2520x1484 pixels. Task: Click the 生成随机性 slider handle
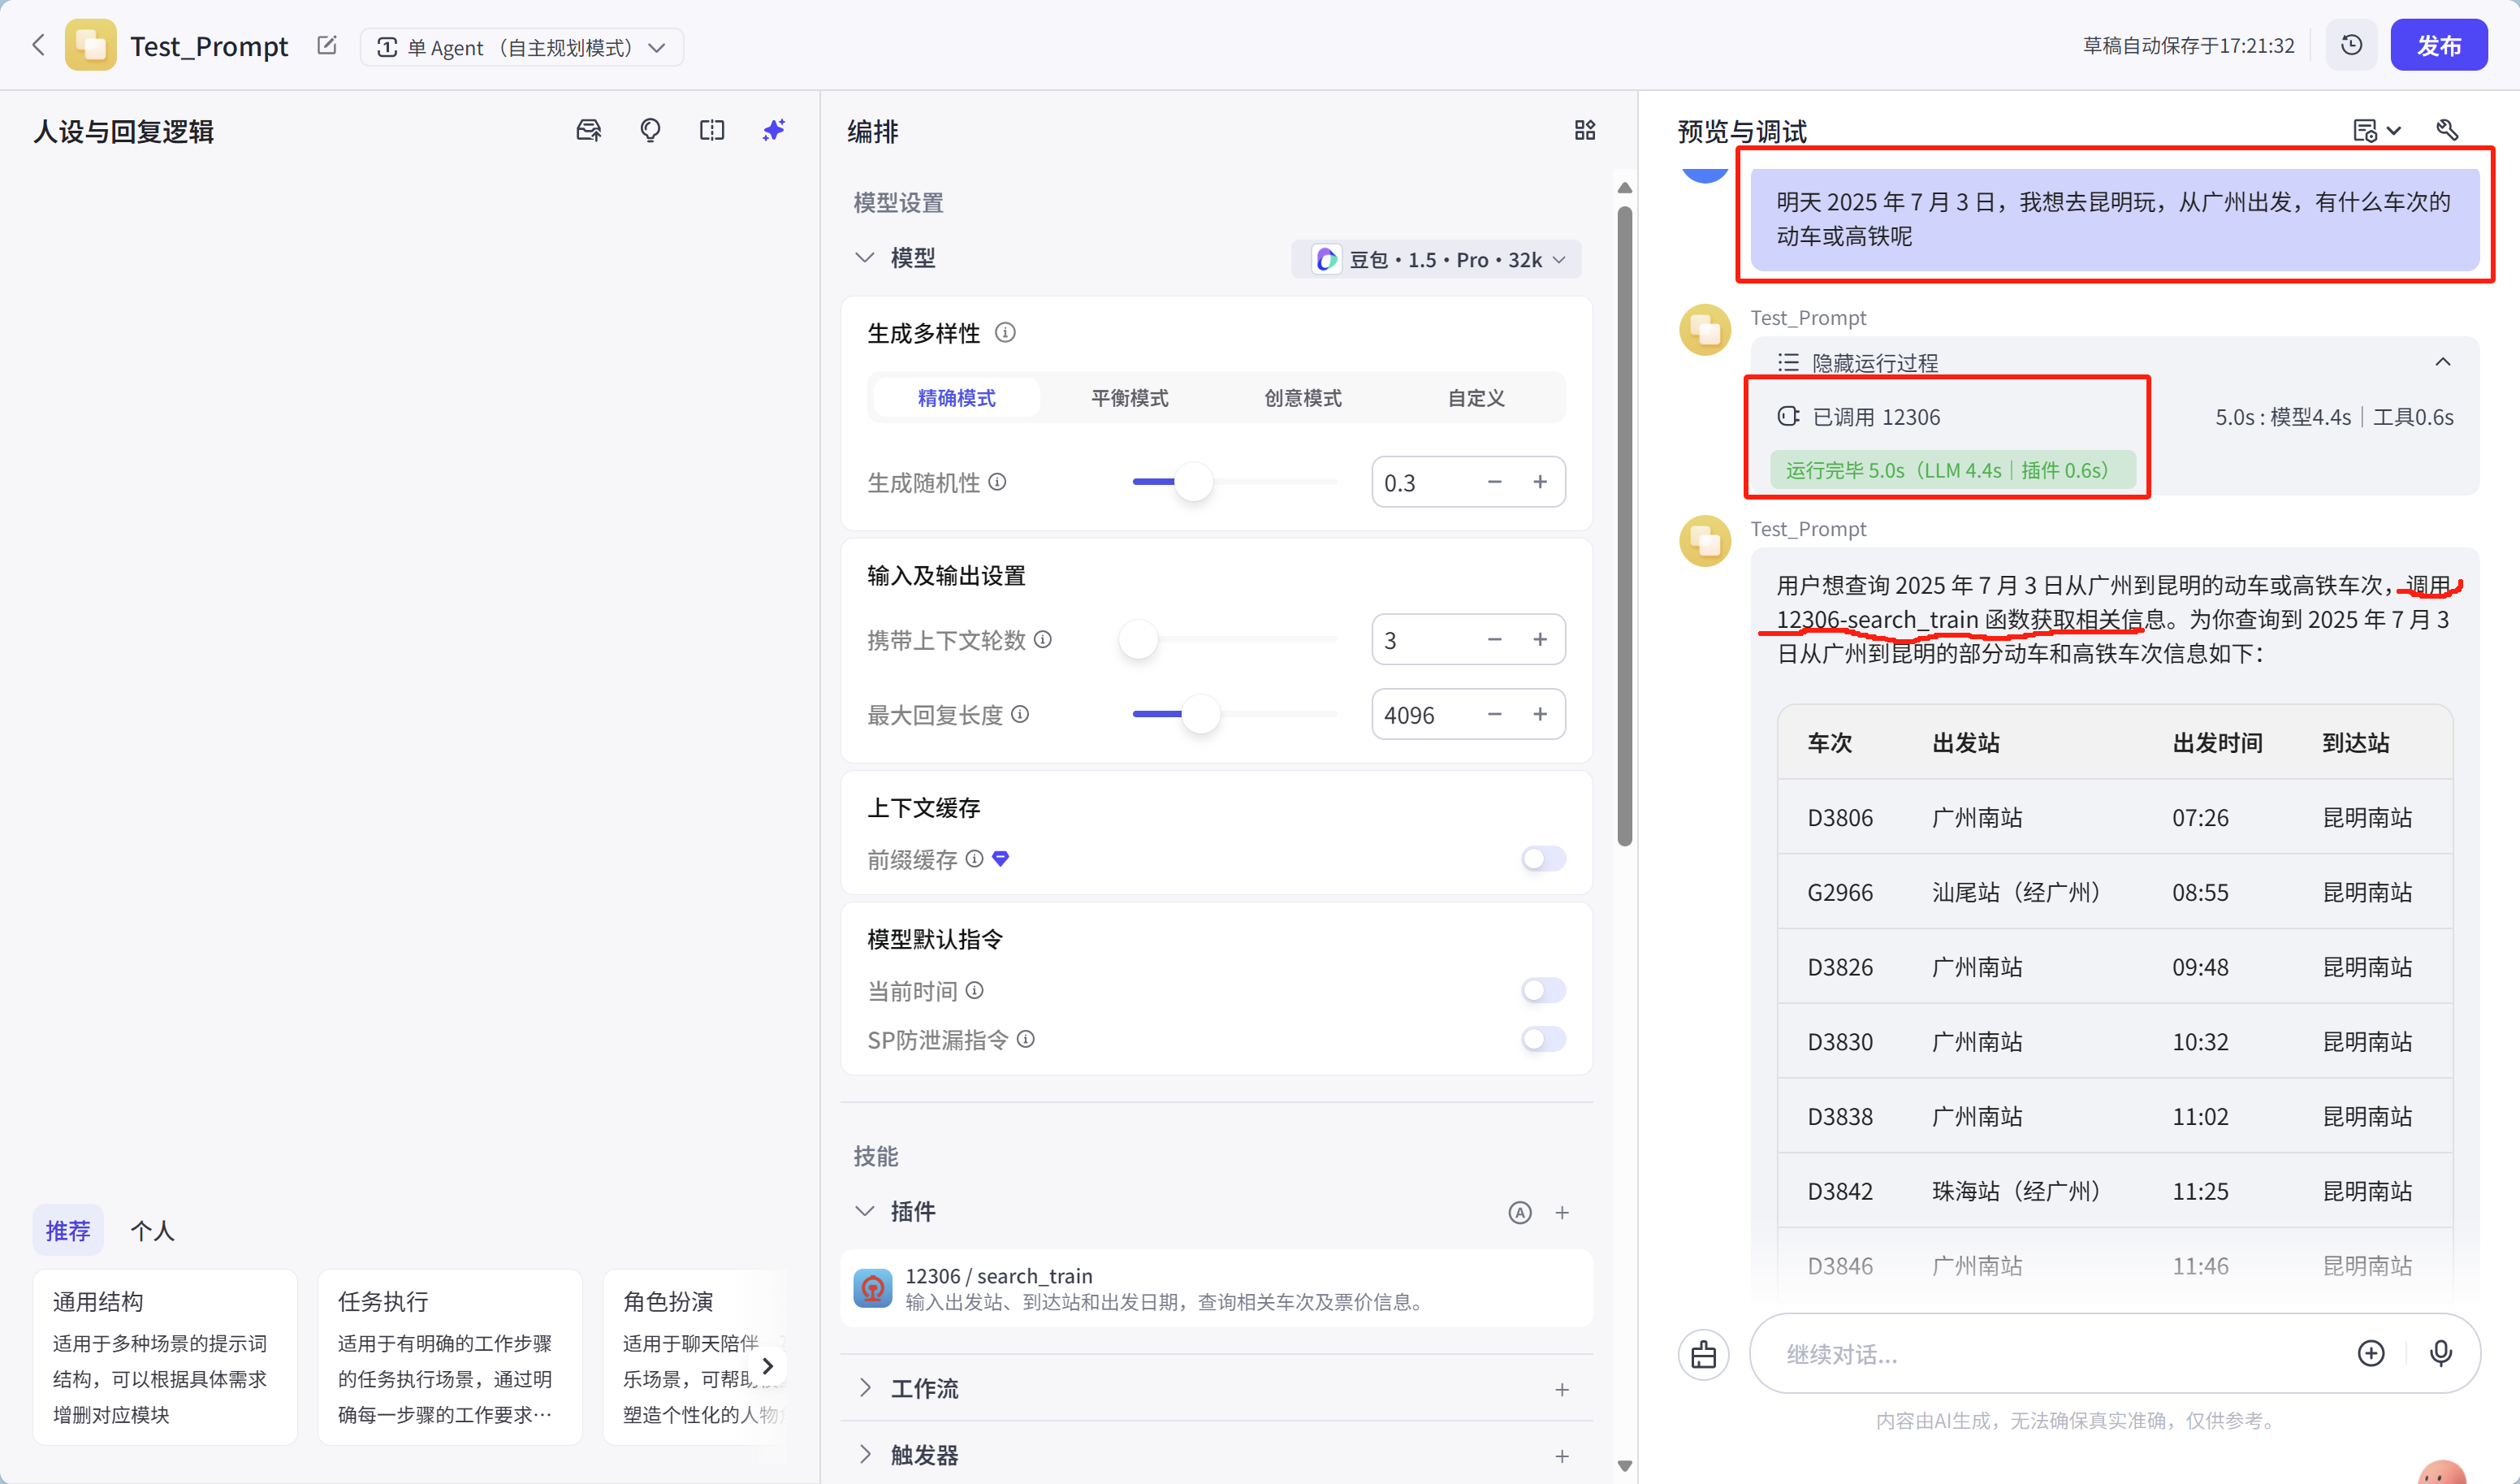pos(1193,482)
